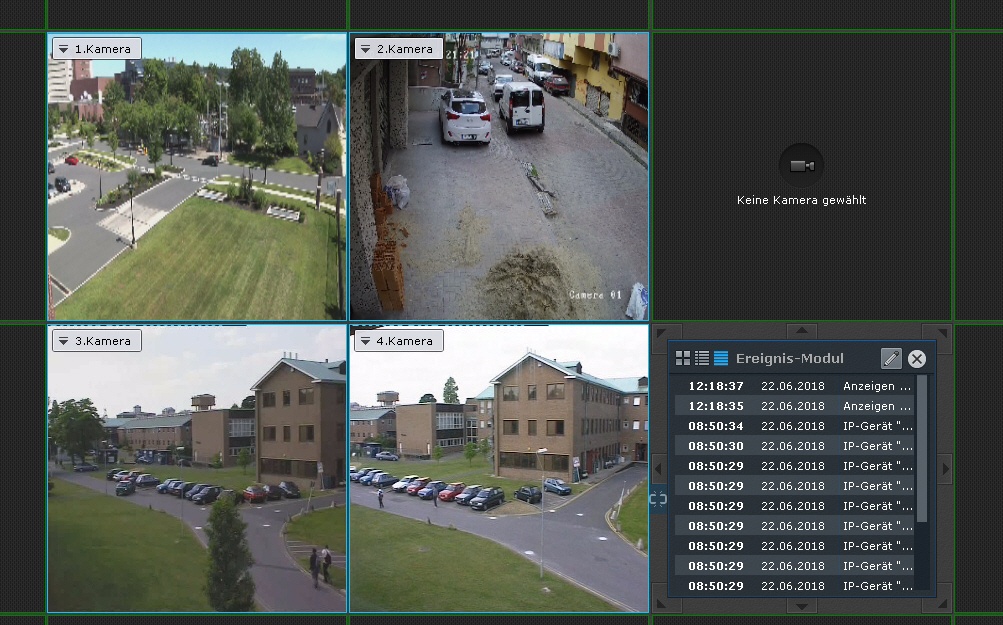Switch Ereignis-Modul to tile grid view
The width and height of the screenshot is (1003, 625).
(683, 358)
